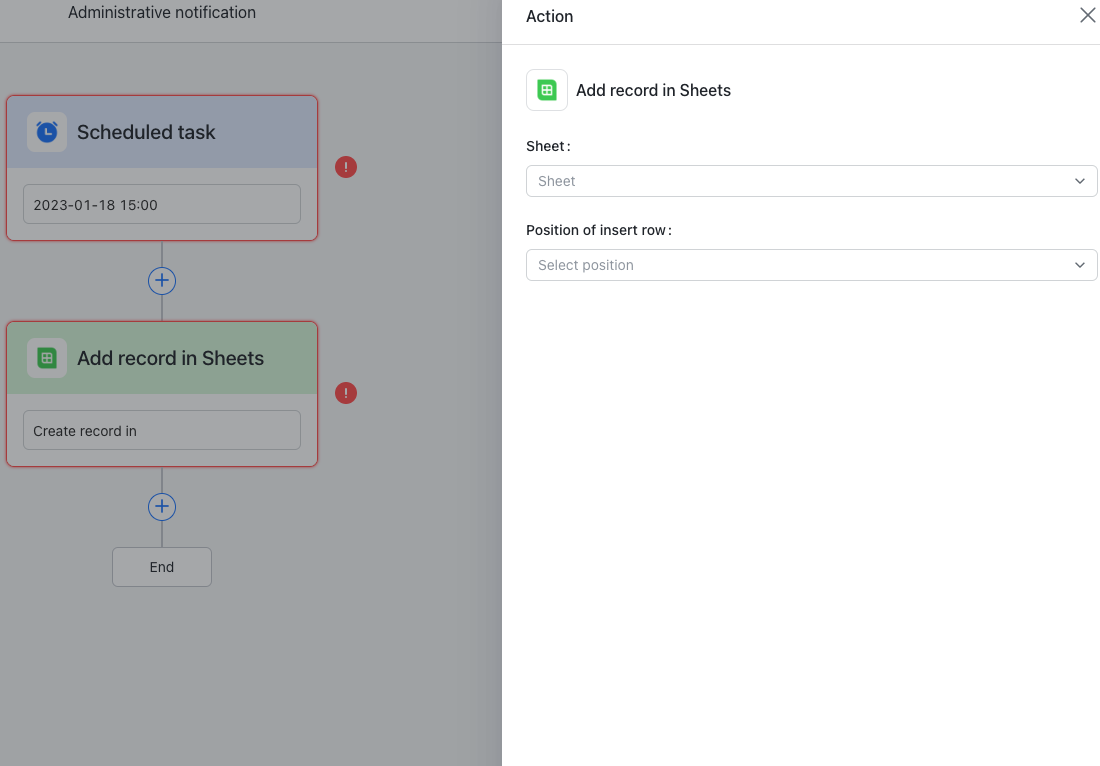Click the chevron on the Sheet dropdown
This screenshot has width=1100, height=766.
(x=1079, y=181)
